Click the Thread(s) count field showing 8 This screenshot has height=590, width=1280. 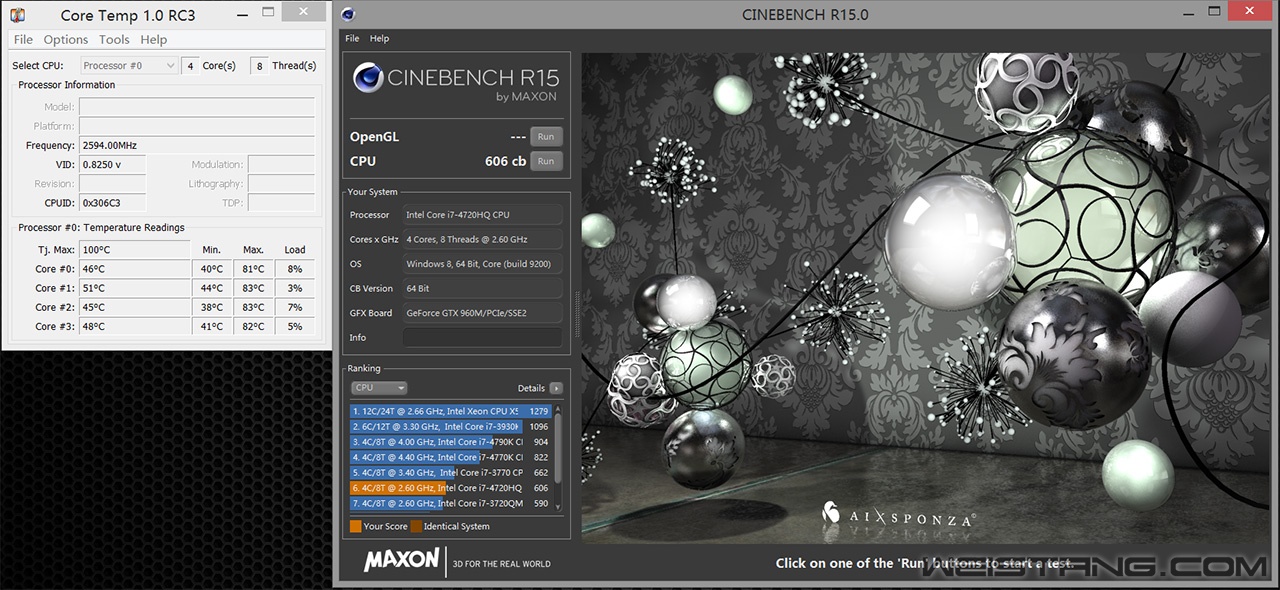259,65
